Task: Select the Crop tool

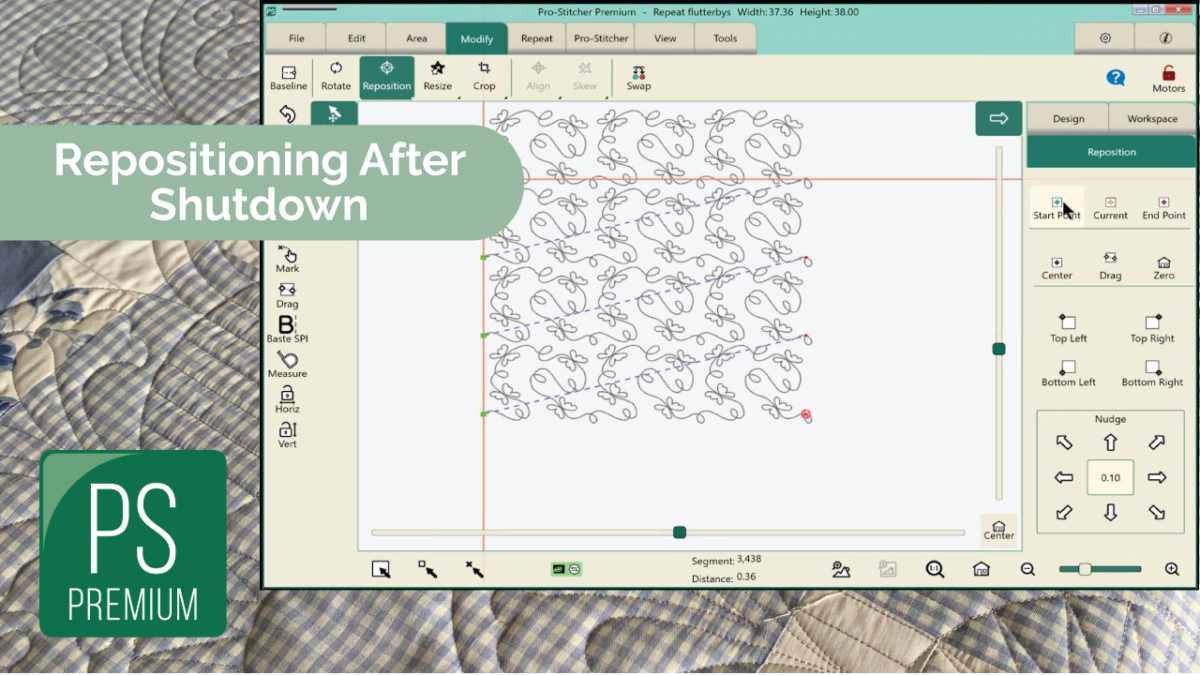Action: pos(484,77)
